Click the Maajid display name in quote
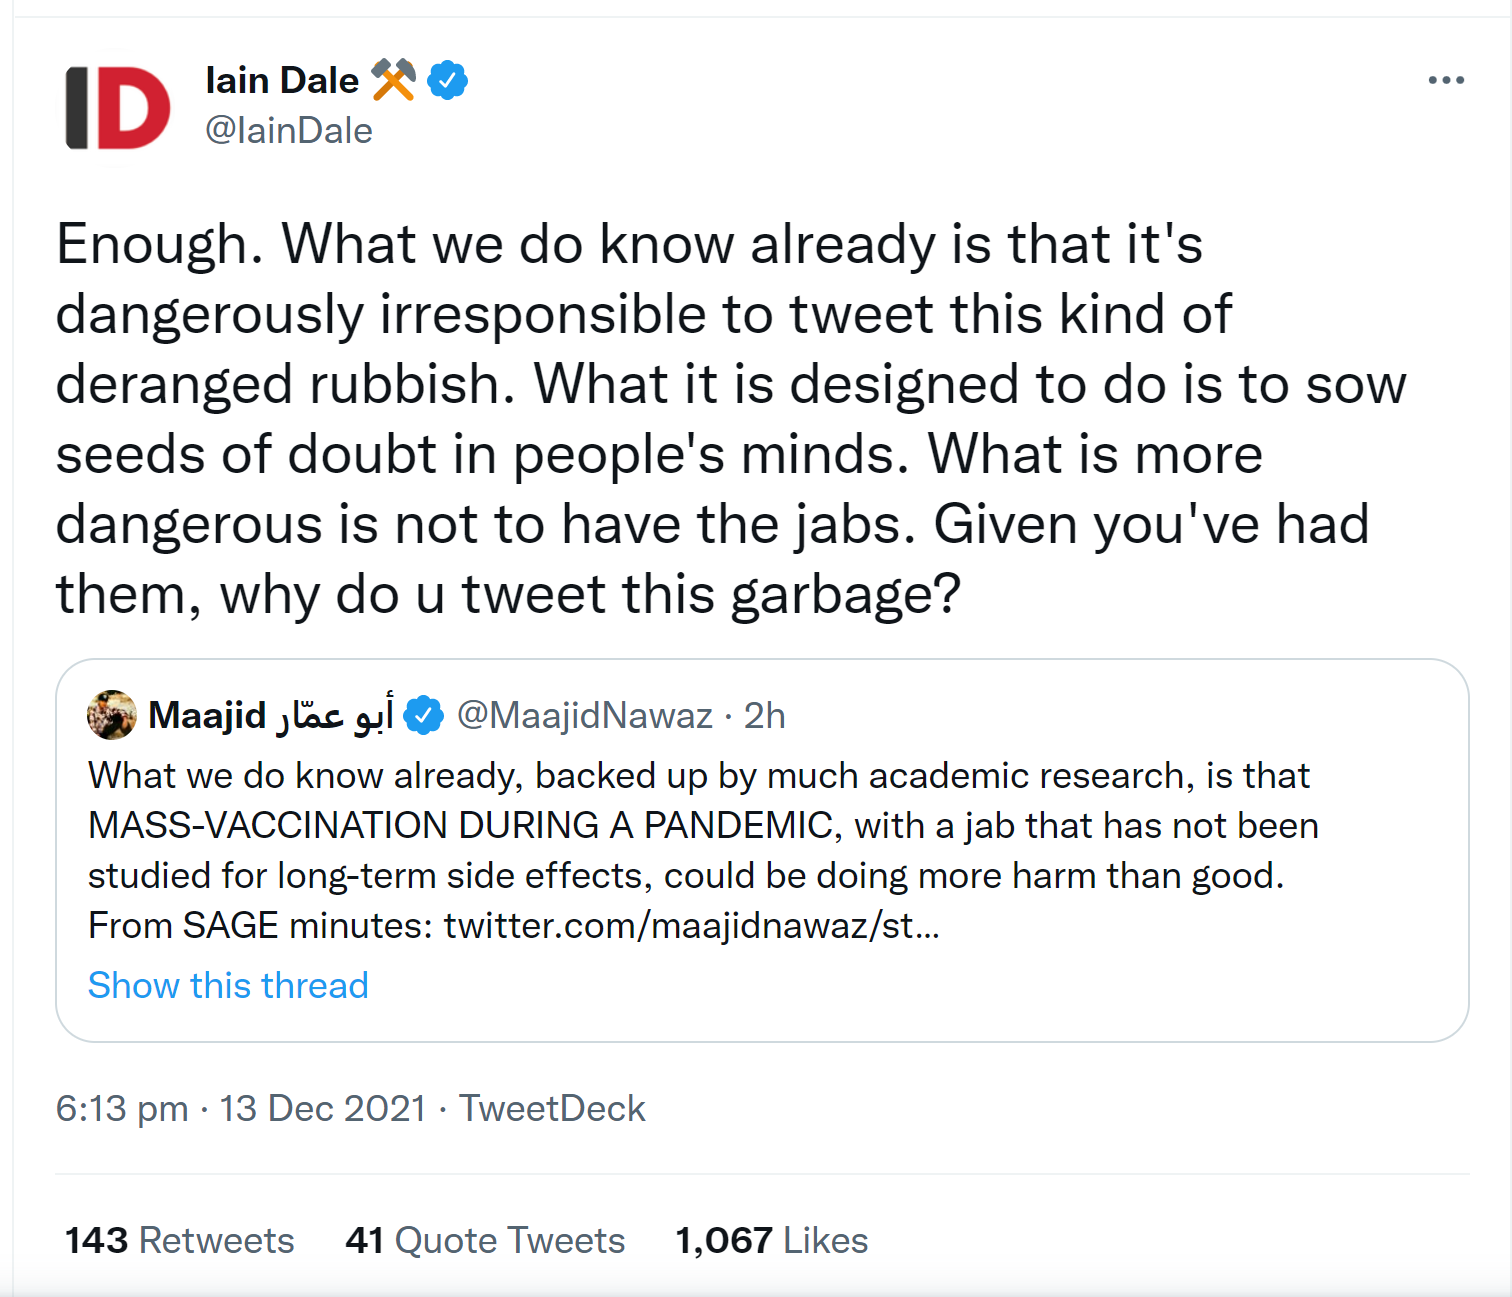 tap(270, 715)
